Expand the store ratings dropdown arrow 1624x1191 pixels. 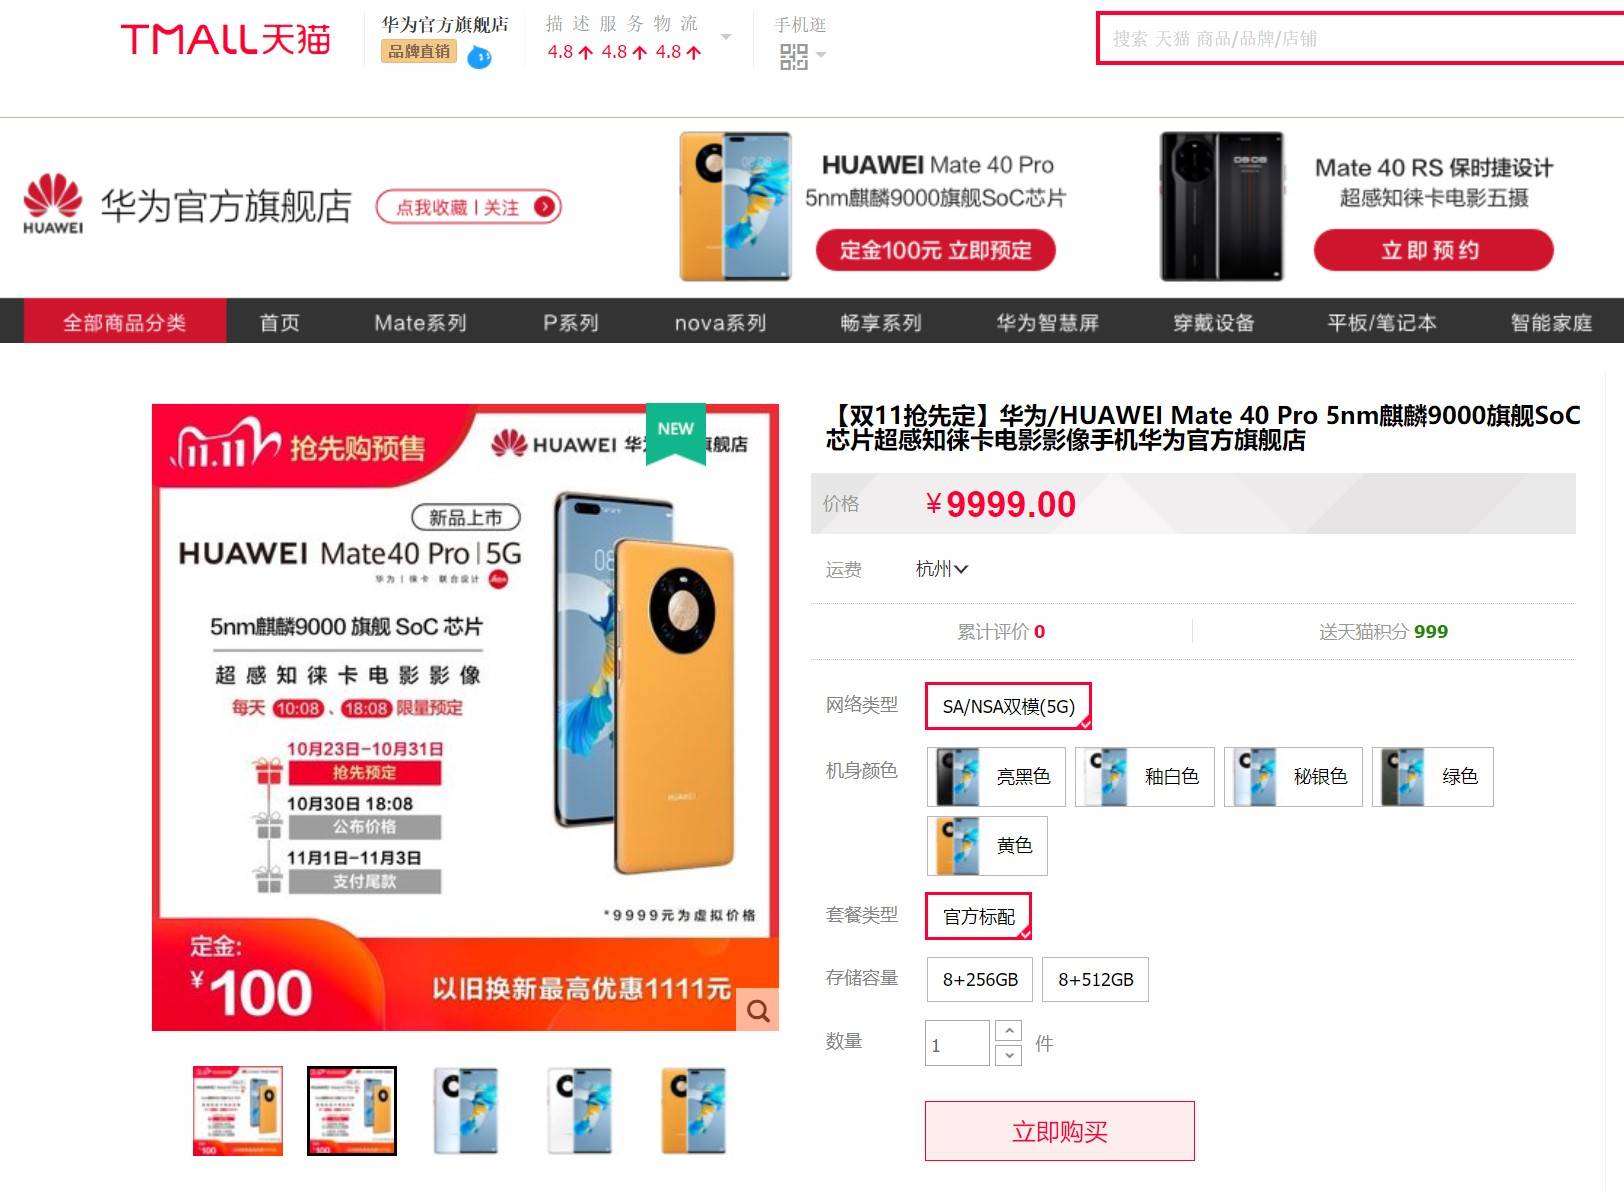click(726, 38)
